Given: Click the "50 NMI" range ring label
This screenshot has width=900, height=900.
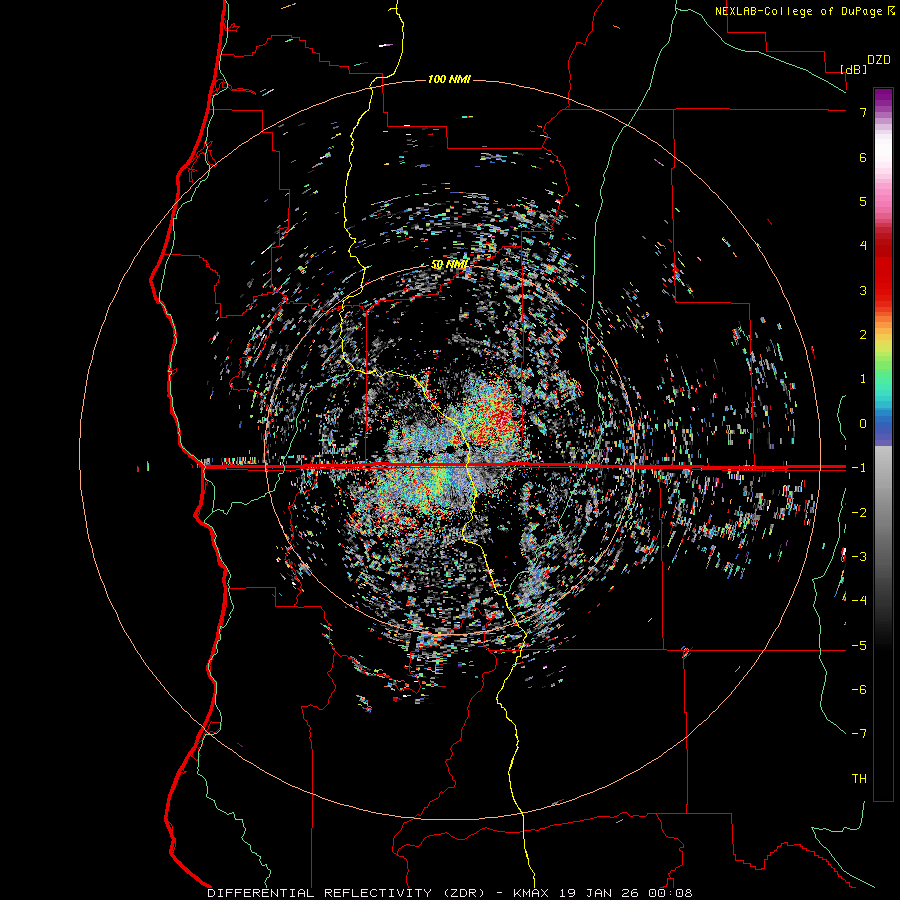Looking at the screenshot, I should click(449, 264).
